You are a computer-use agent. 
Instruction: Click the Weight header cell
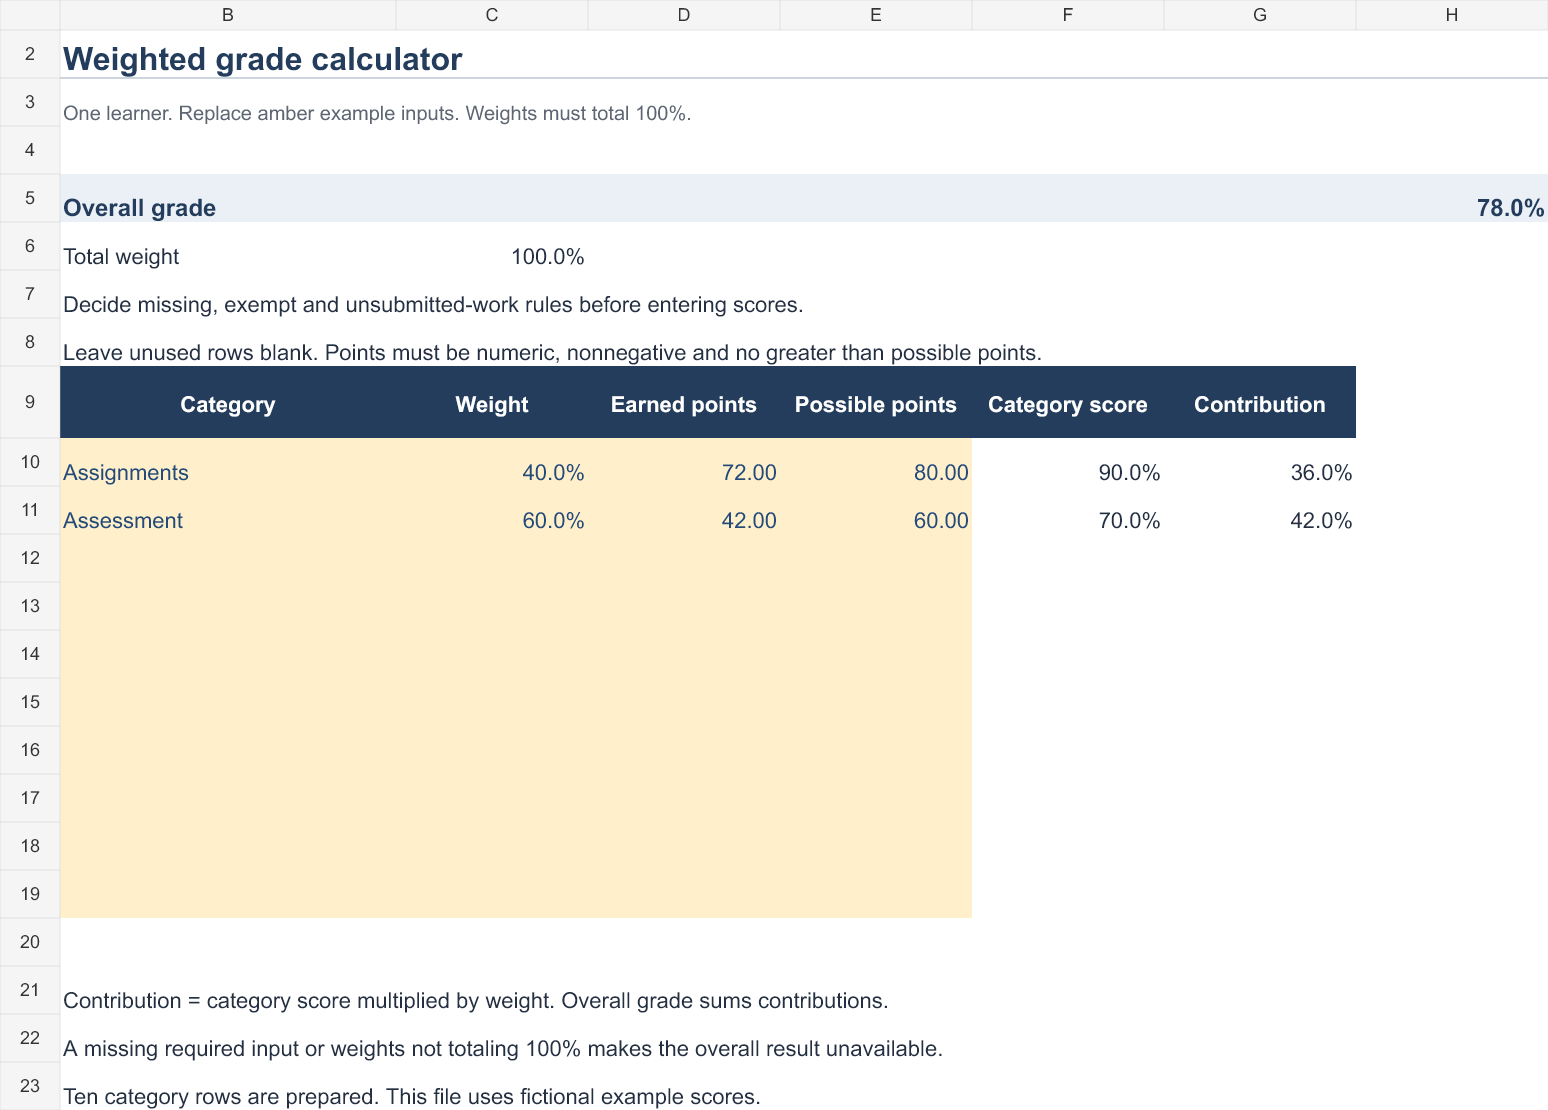coord(492,402)
